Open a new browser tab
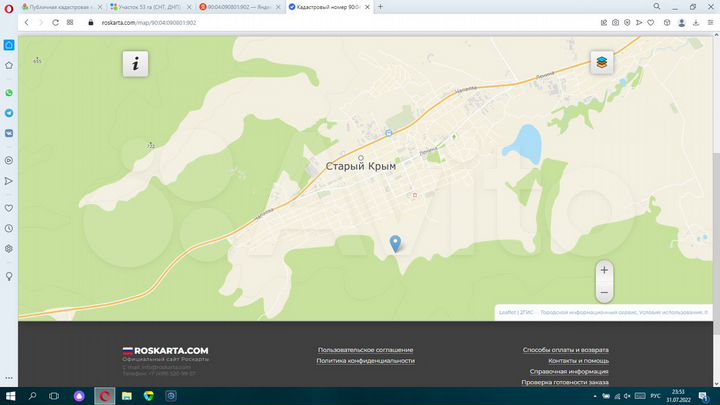Image resolution: width=720 pixels, height=405 pixels. click(380, 7)
